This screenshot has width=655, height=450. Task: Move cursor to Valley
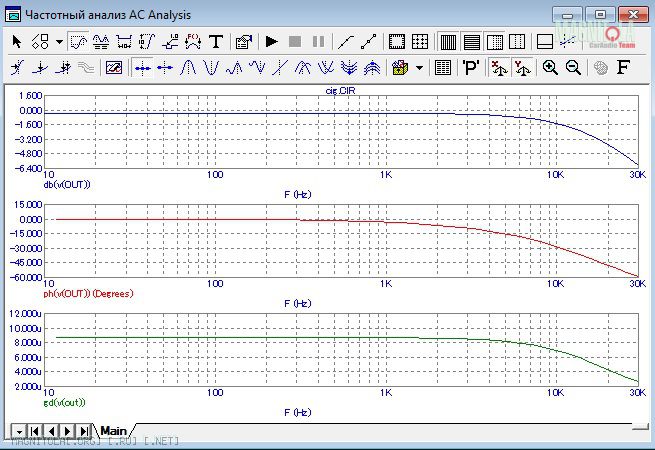211,67
